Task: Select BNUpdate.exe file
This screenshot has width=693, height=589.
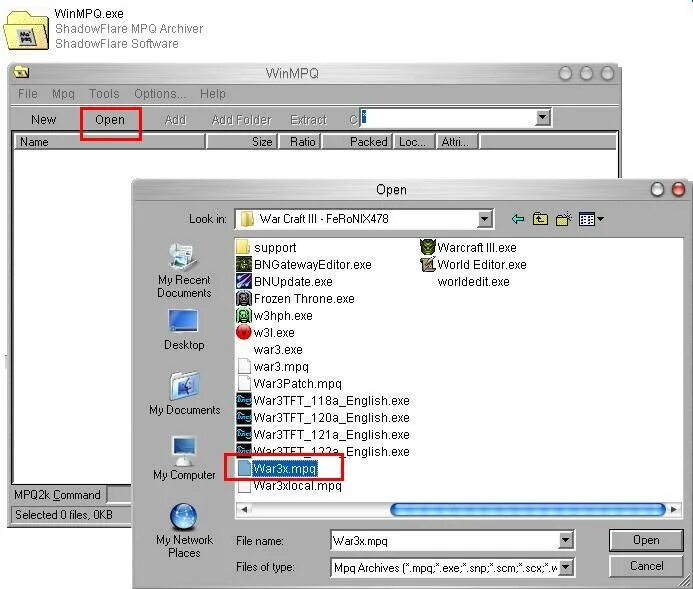Action: coord(285,281)
